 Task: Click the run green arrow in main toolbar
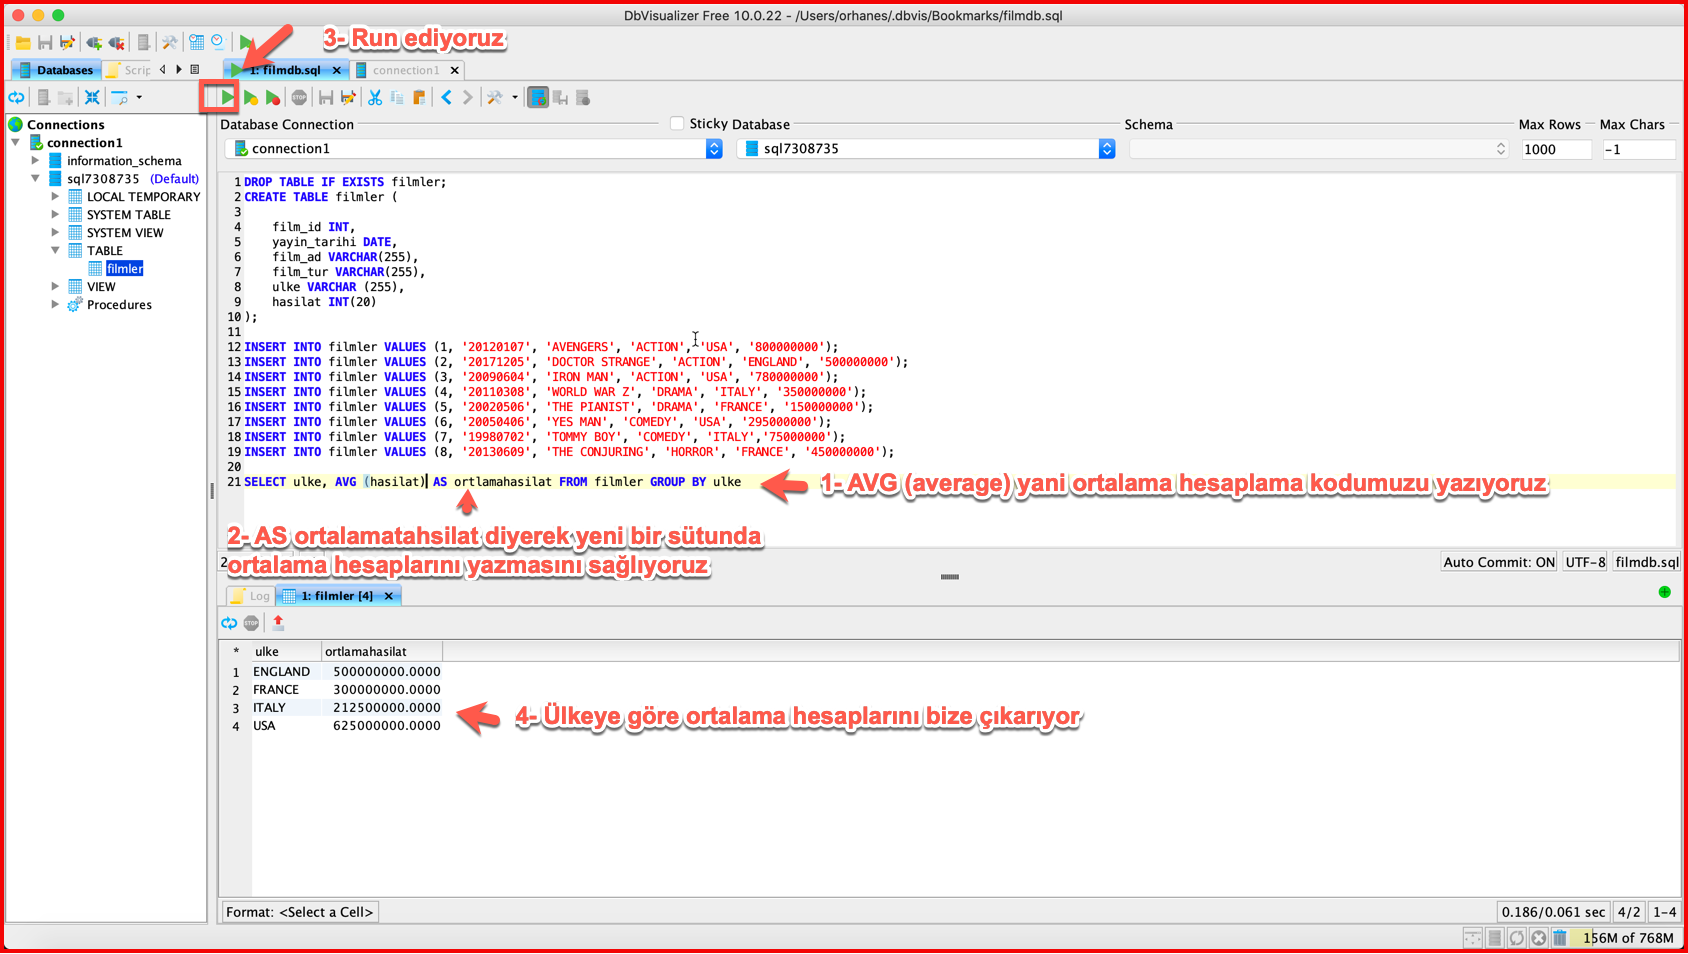(x=245, y=42)
